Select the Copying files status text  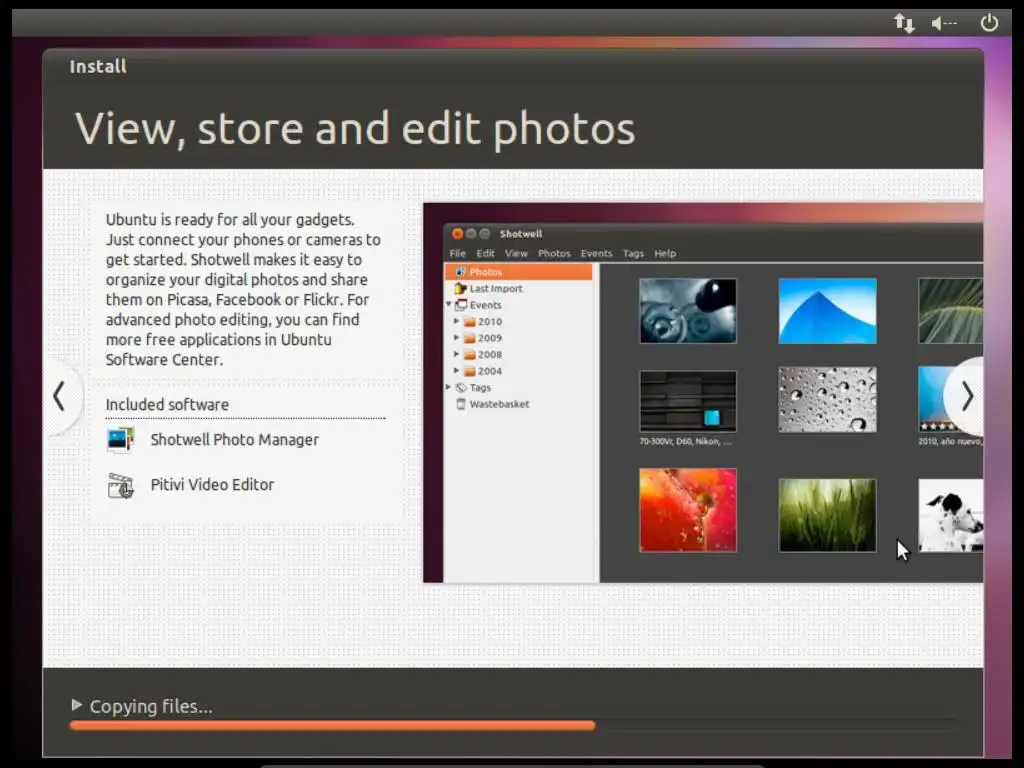(x=151, y=706)
